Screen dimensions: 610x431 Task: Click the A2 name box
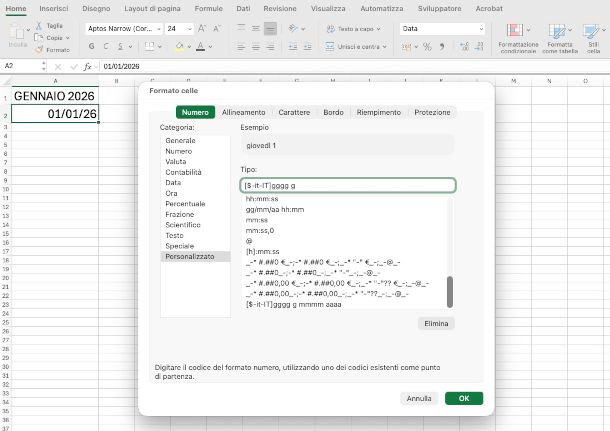[x=22, y=67]
